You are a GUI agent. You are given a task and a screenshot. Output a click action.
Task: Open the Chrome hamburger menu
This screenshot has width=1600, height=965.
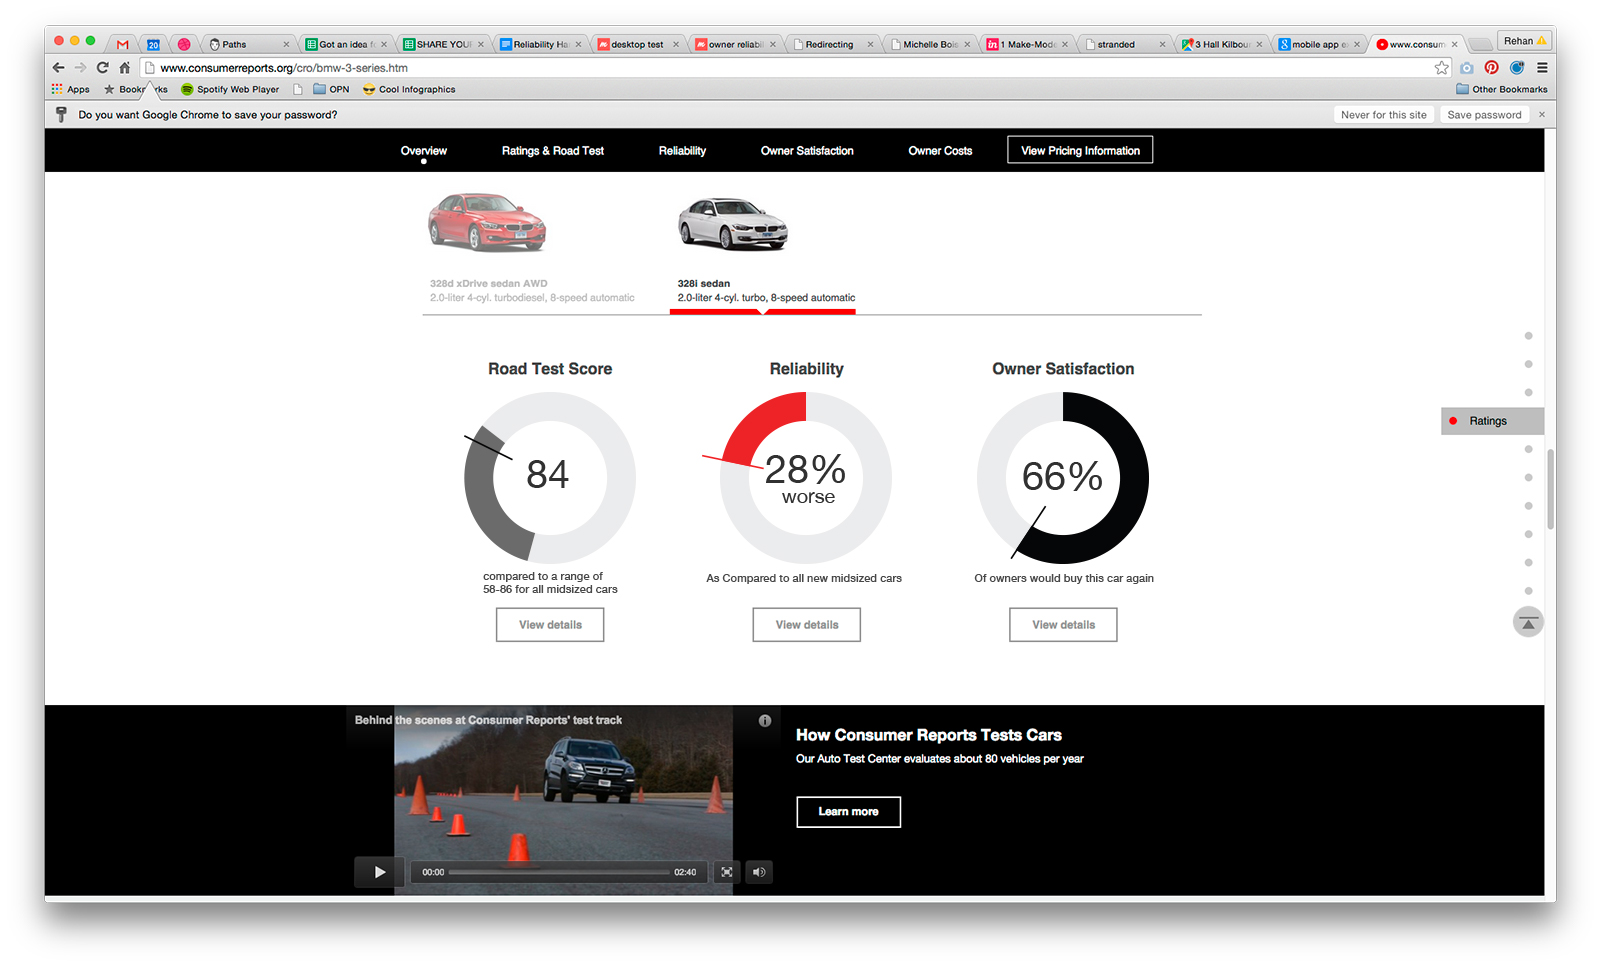pos(1542,68)
